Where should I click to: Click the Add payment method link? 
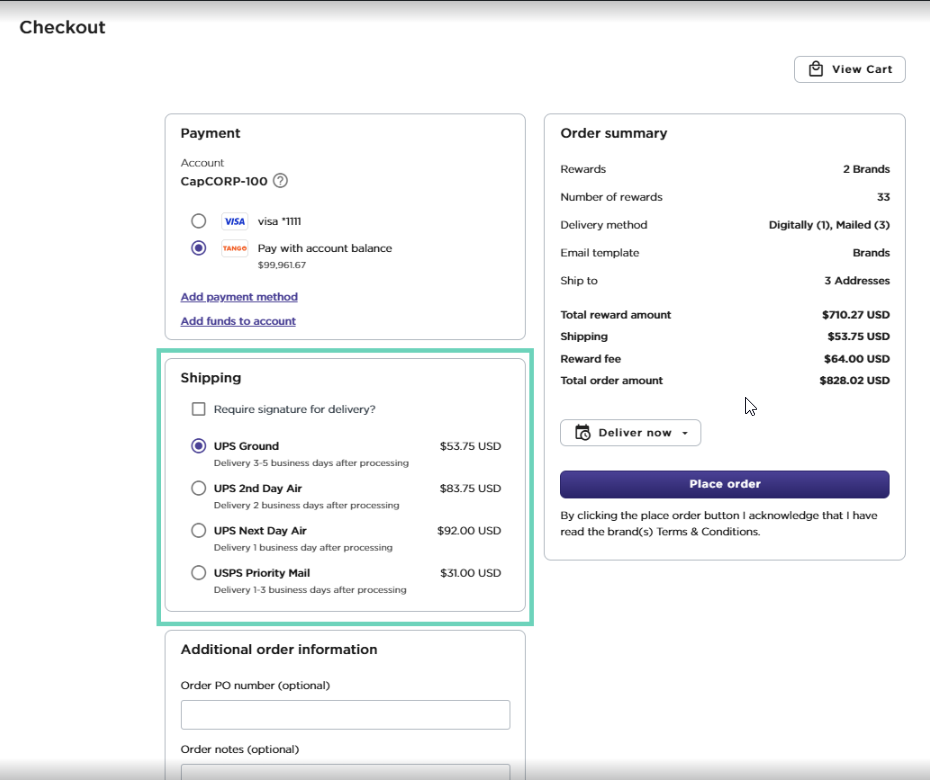click(x=239, y=297)
